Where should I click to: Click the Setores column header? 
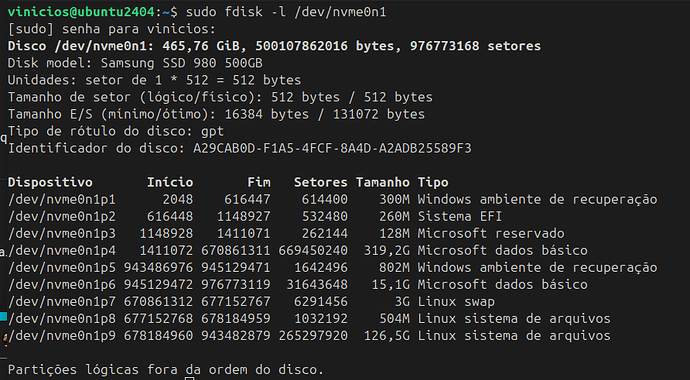coord(321,183)
